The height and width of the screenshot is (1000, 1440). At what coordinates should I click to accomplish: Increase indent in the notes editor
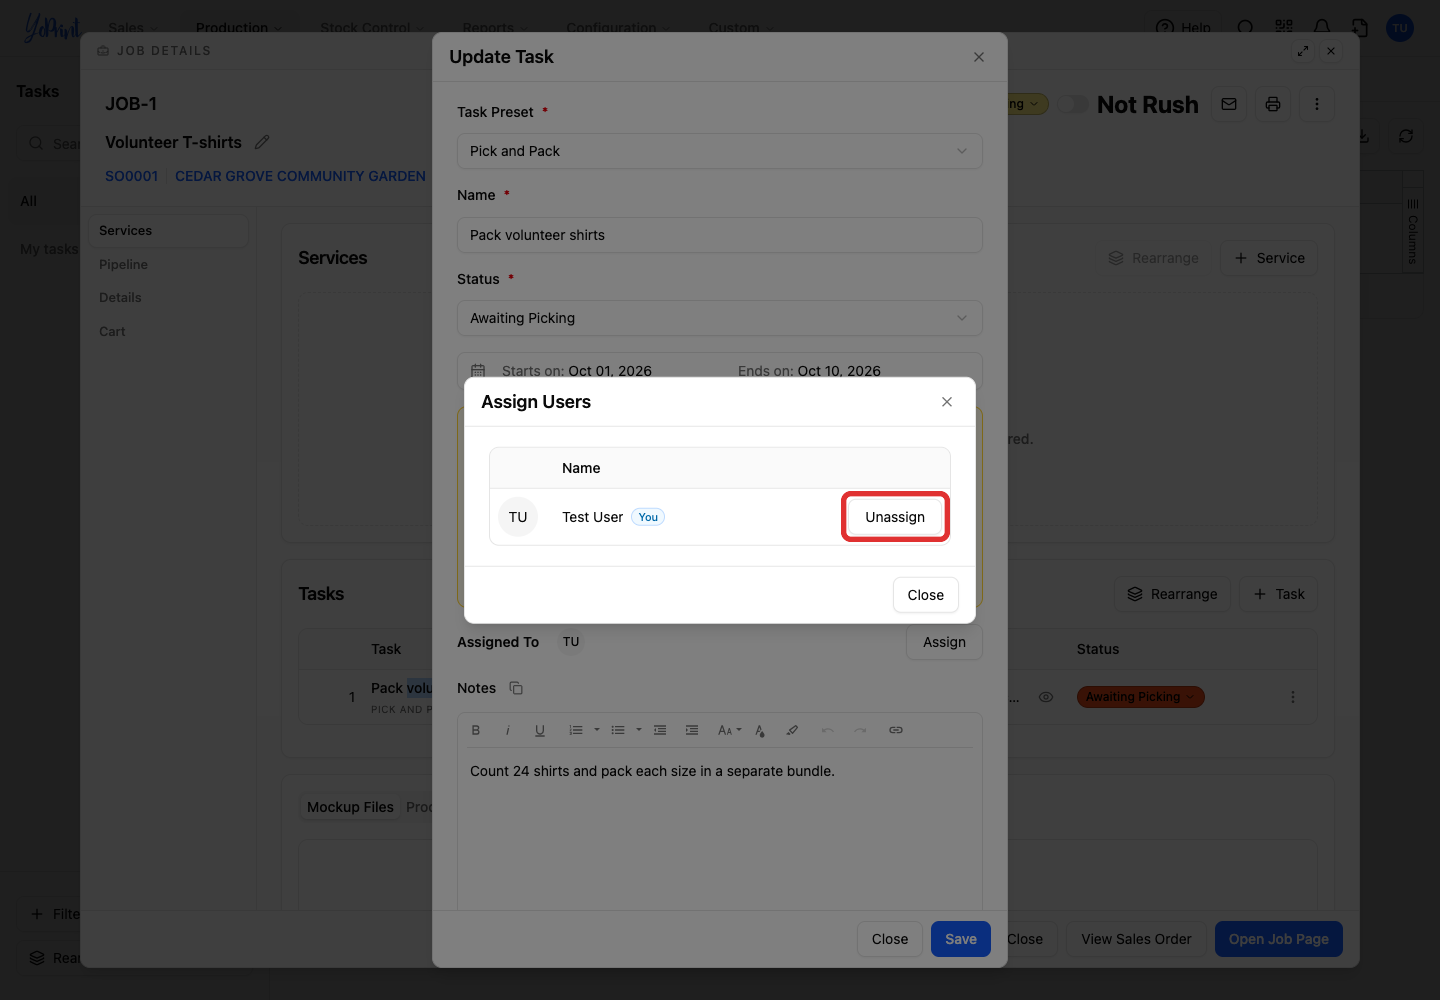[x=692, y=730]
